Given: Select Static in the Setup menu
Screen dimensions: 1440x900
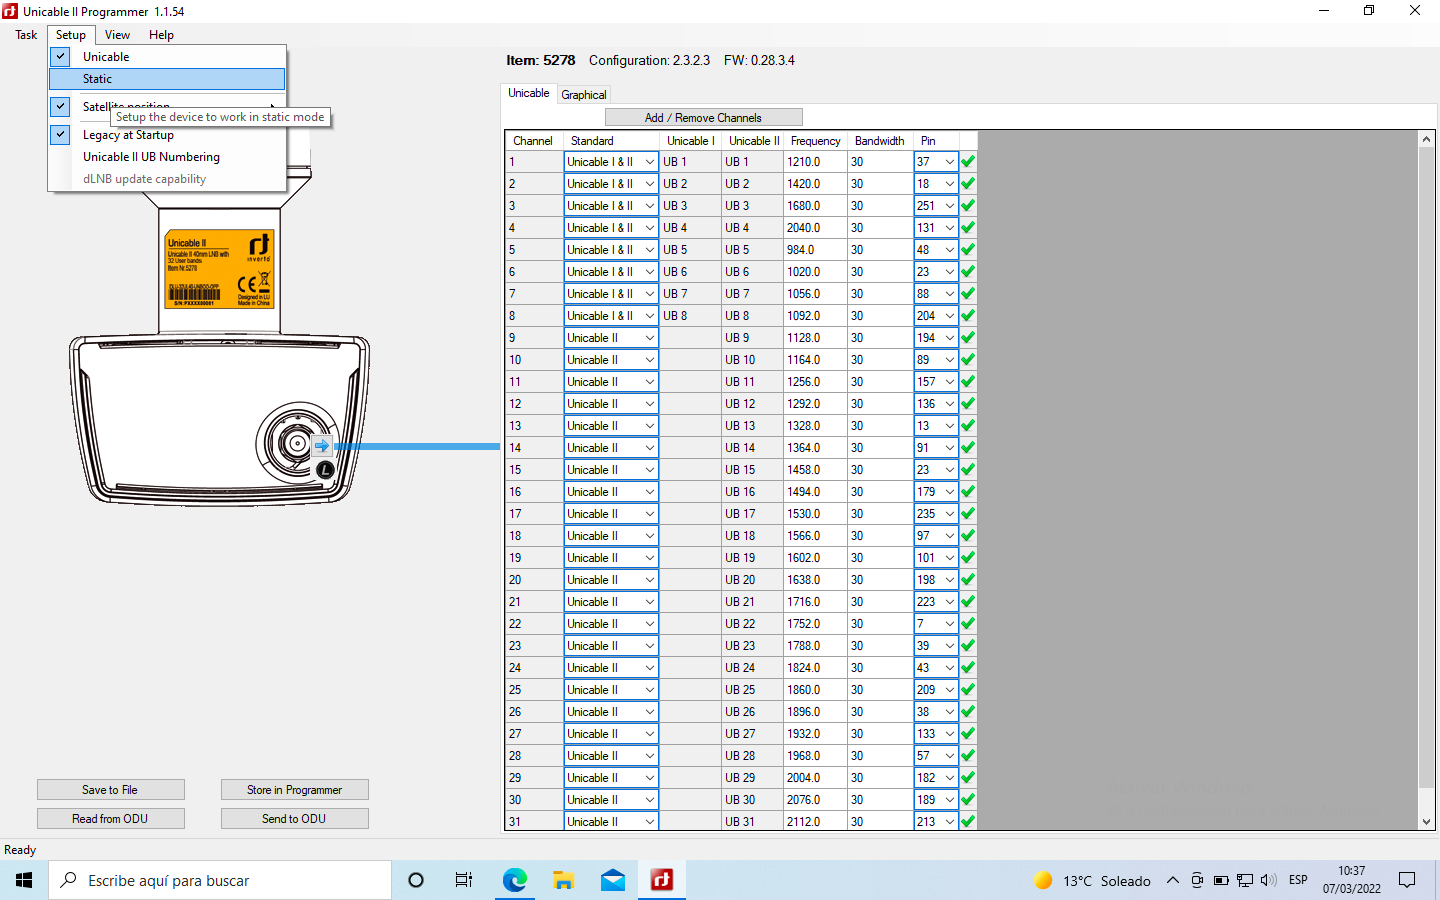Looking at the screenshot, I should point(98,79).
